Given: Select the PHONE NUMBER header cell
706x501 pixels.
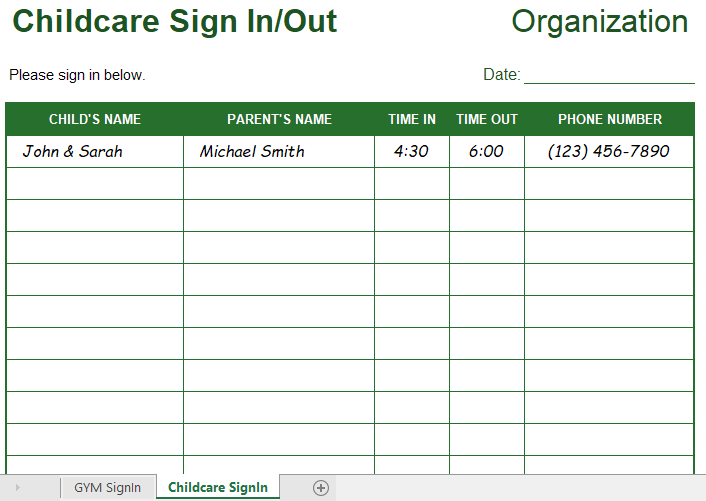Looking at the screenshot, I should tap(610, 119).
